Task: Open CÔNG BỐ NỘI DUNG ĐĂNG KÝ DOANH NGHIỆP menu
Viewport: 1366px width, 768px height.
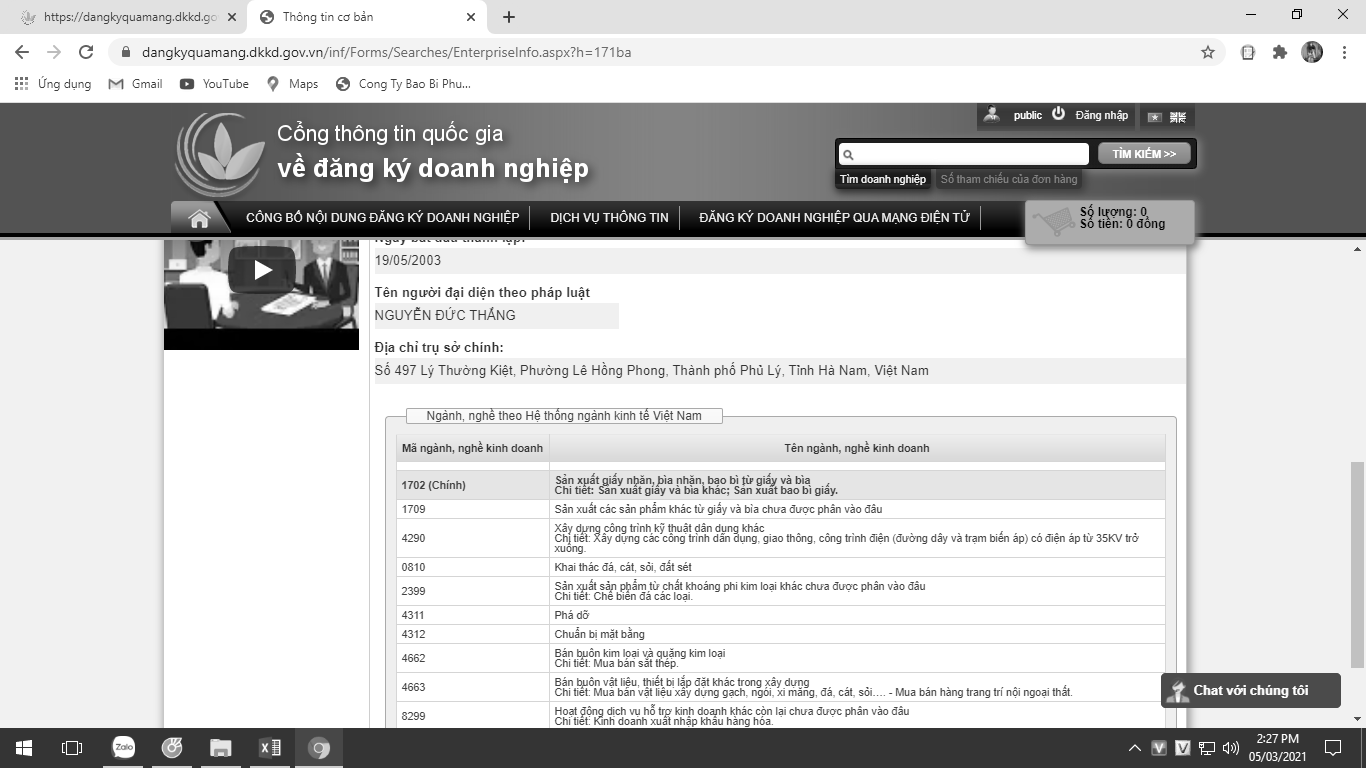Action: pyautogui.click(x=382, y=218)
